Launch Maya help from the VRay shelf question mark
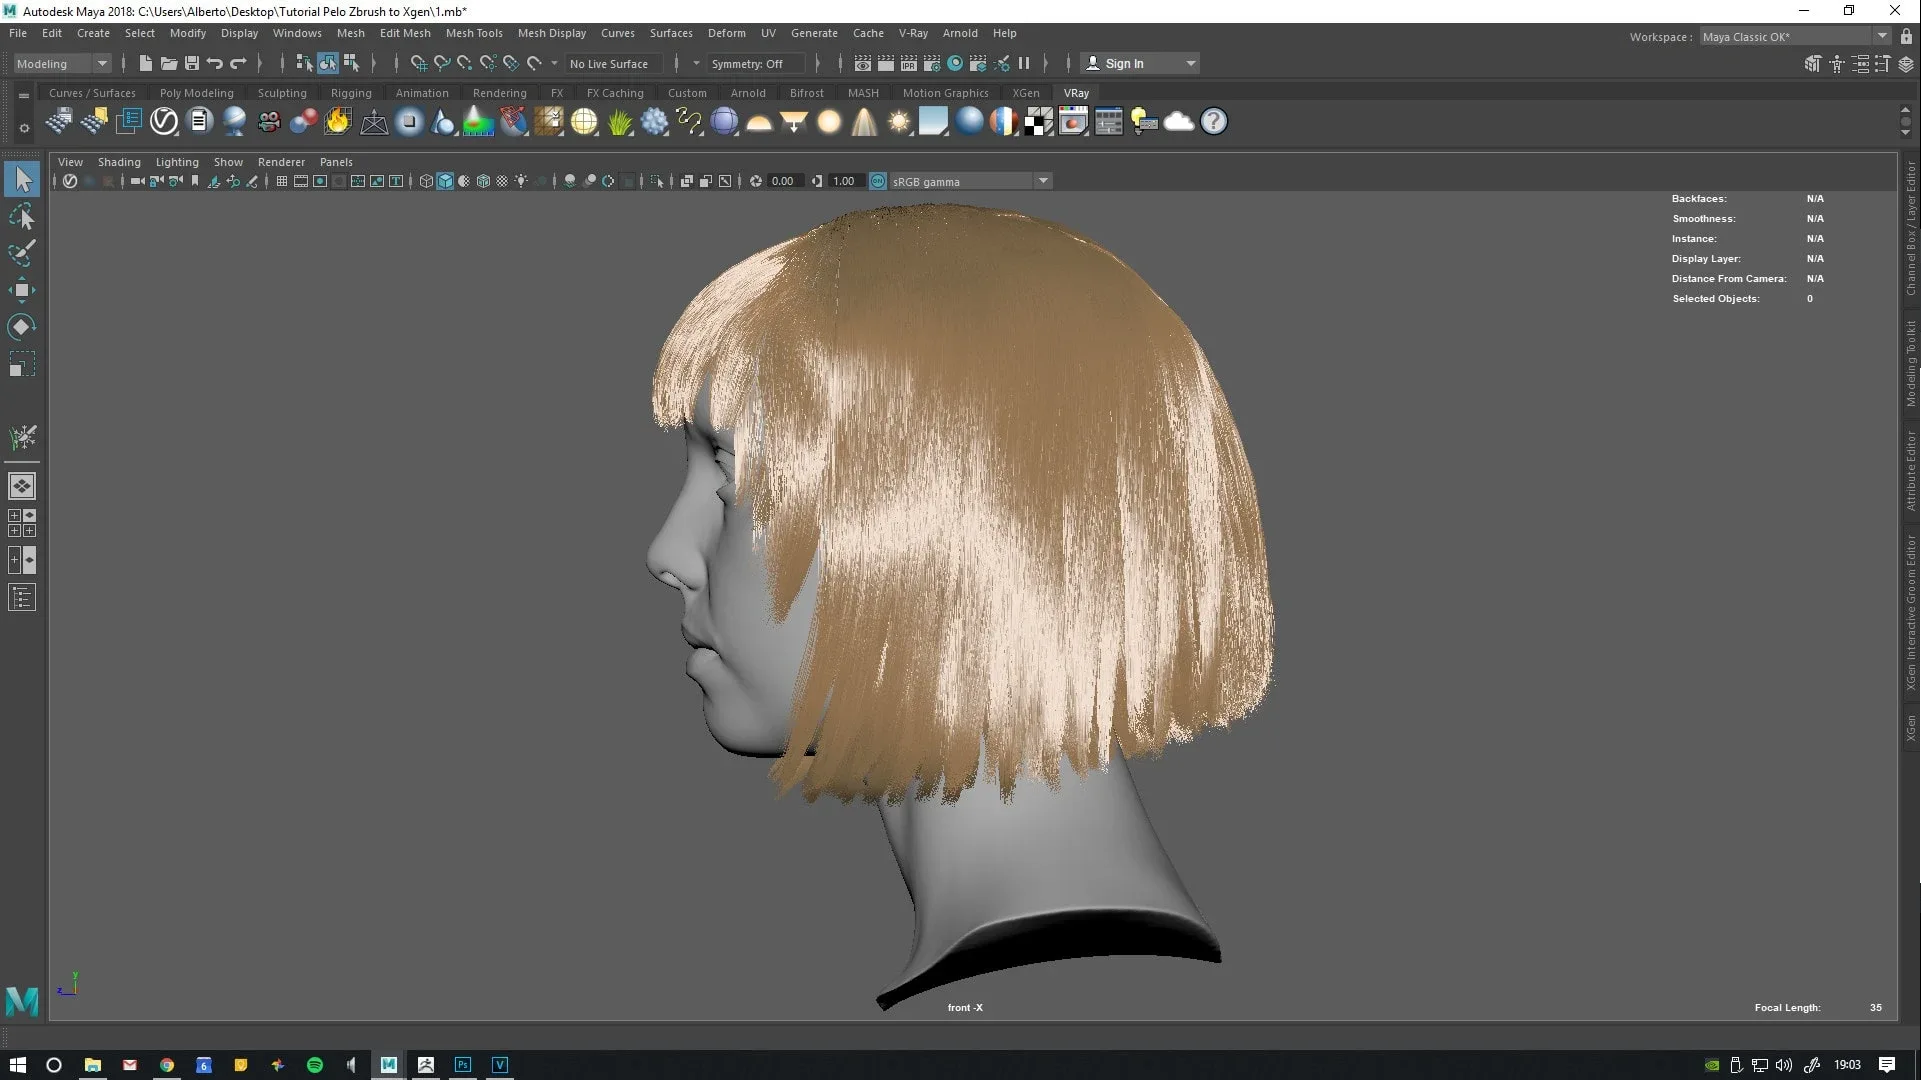 (x=1213, y=121)
